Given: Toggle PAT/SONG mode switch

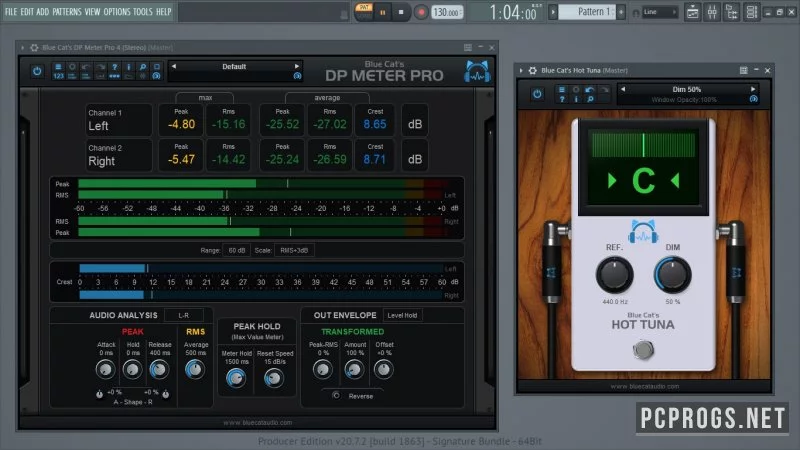Looking at the screenshot, I should (x=364, y=11).
